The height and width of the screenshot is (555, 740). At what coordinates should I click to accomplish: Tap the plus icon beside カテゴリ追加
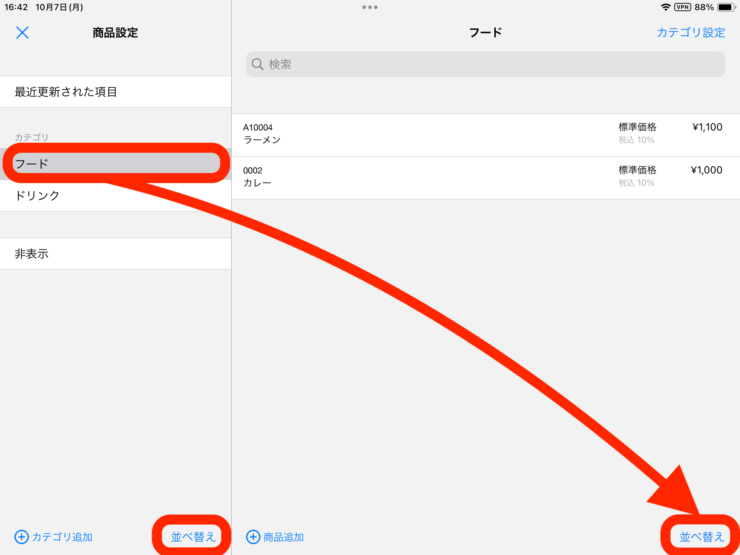[22, 537]
